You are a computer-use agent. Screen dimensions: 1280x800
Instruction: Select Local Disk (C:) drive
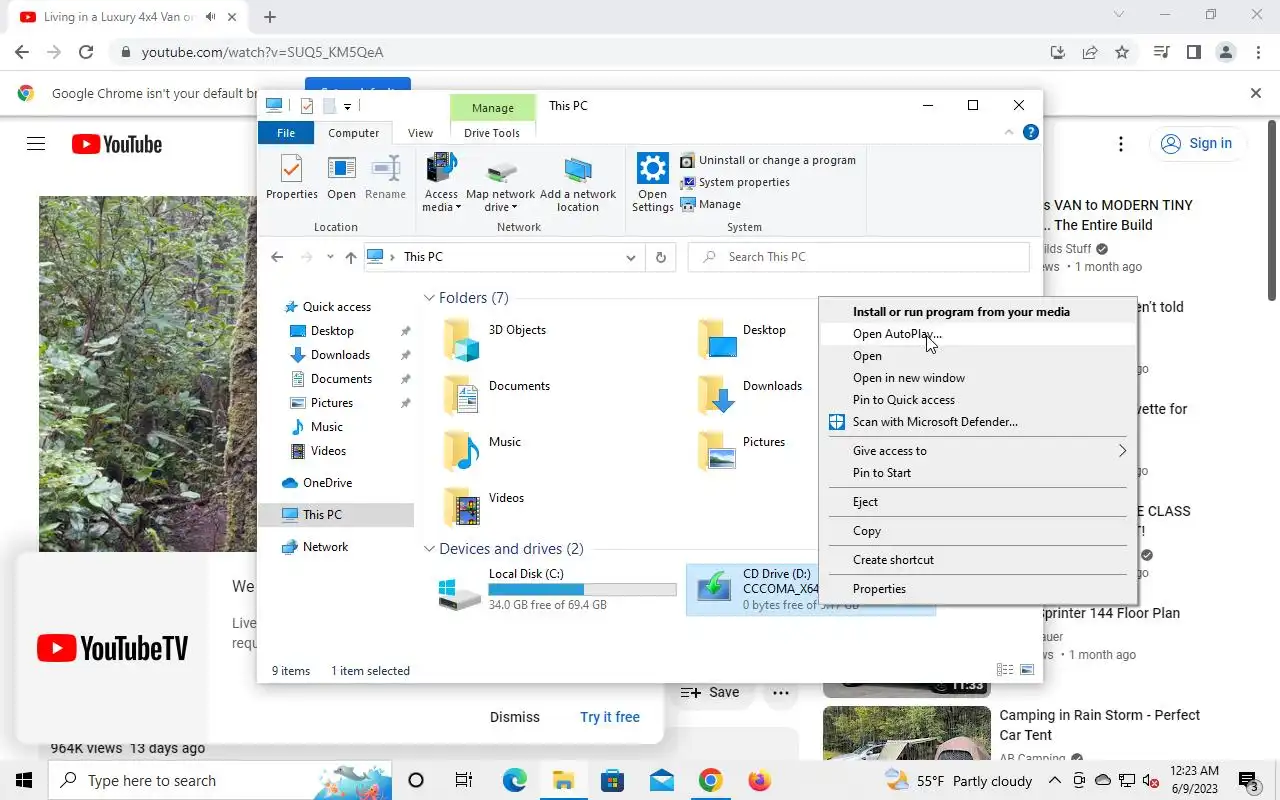tap(558, 590)
